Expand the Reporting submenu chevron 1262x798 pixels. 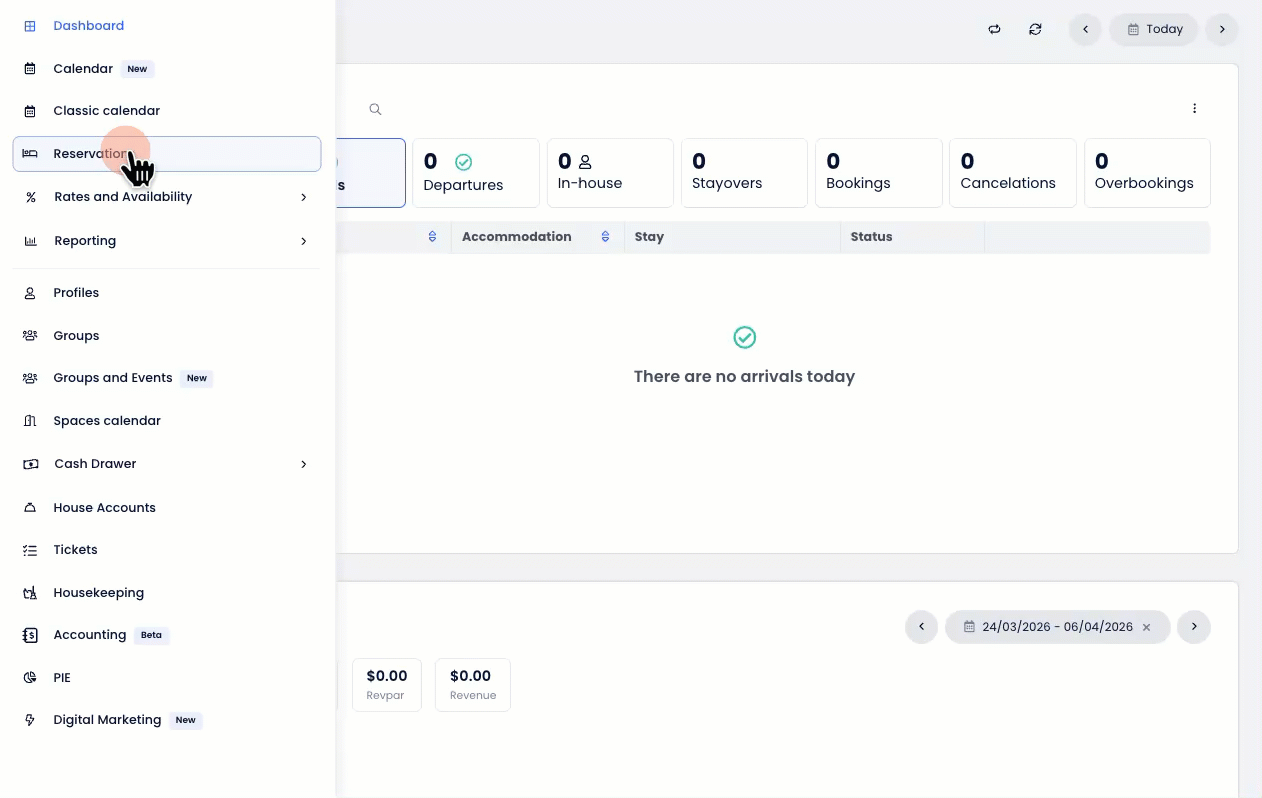[303, 241]
